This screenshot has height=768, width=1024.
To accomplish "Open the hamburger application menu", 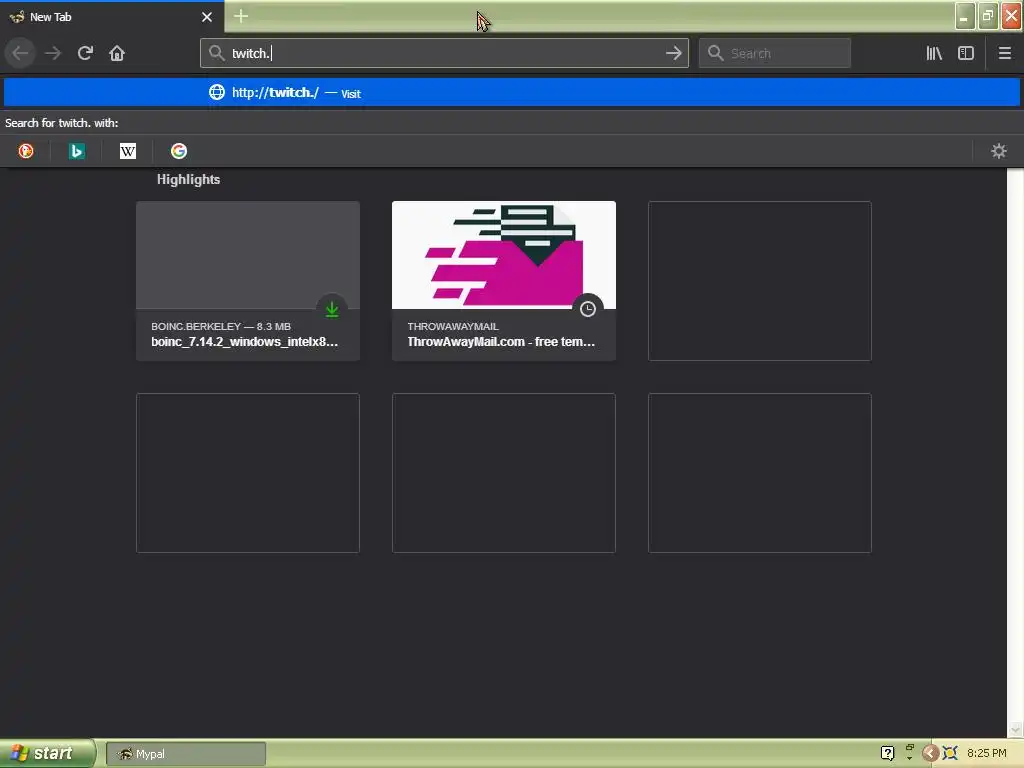I will pyautogui.click(x=1004, y=53).
